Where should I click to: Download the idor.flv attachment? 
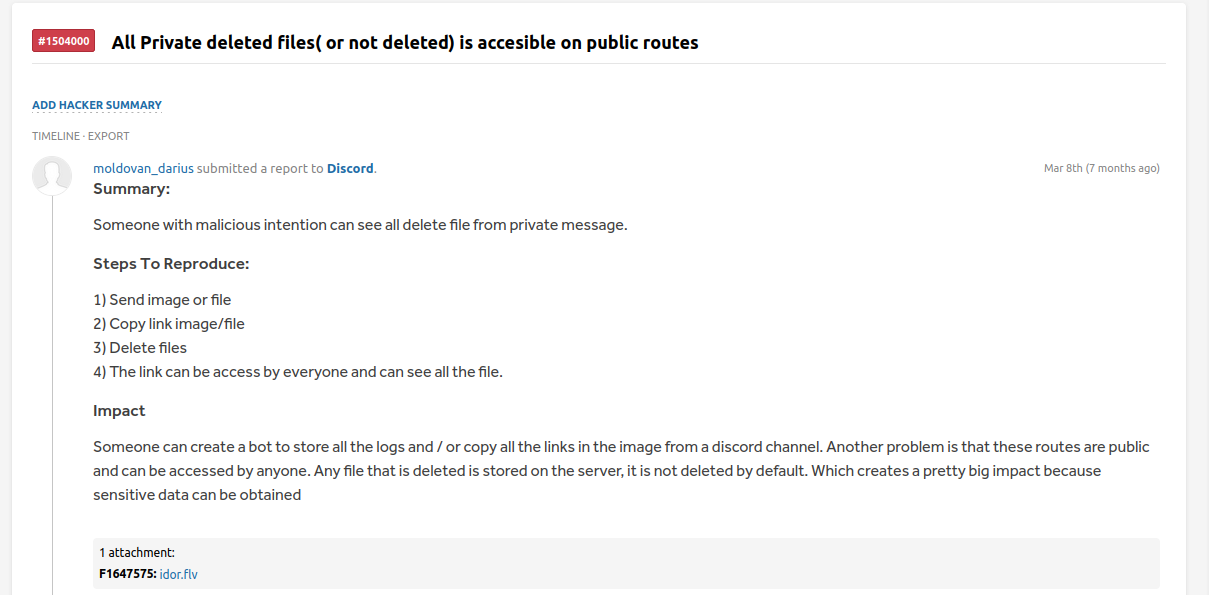(x=179, y=574)
